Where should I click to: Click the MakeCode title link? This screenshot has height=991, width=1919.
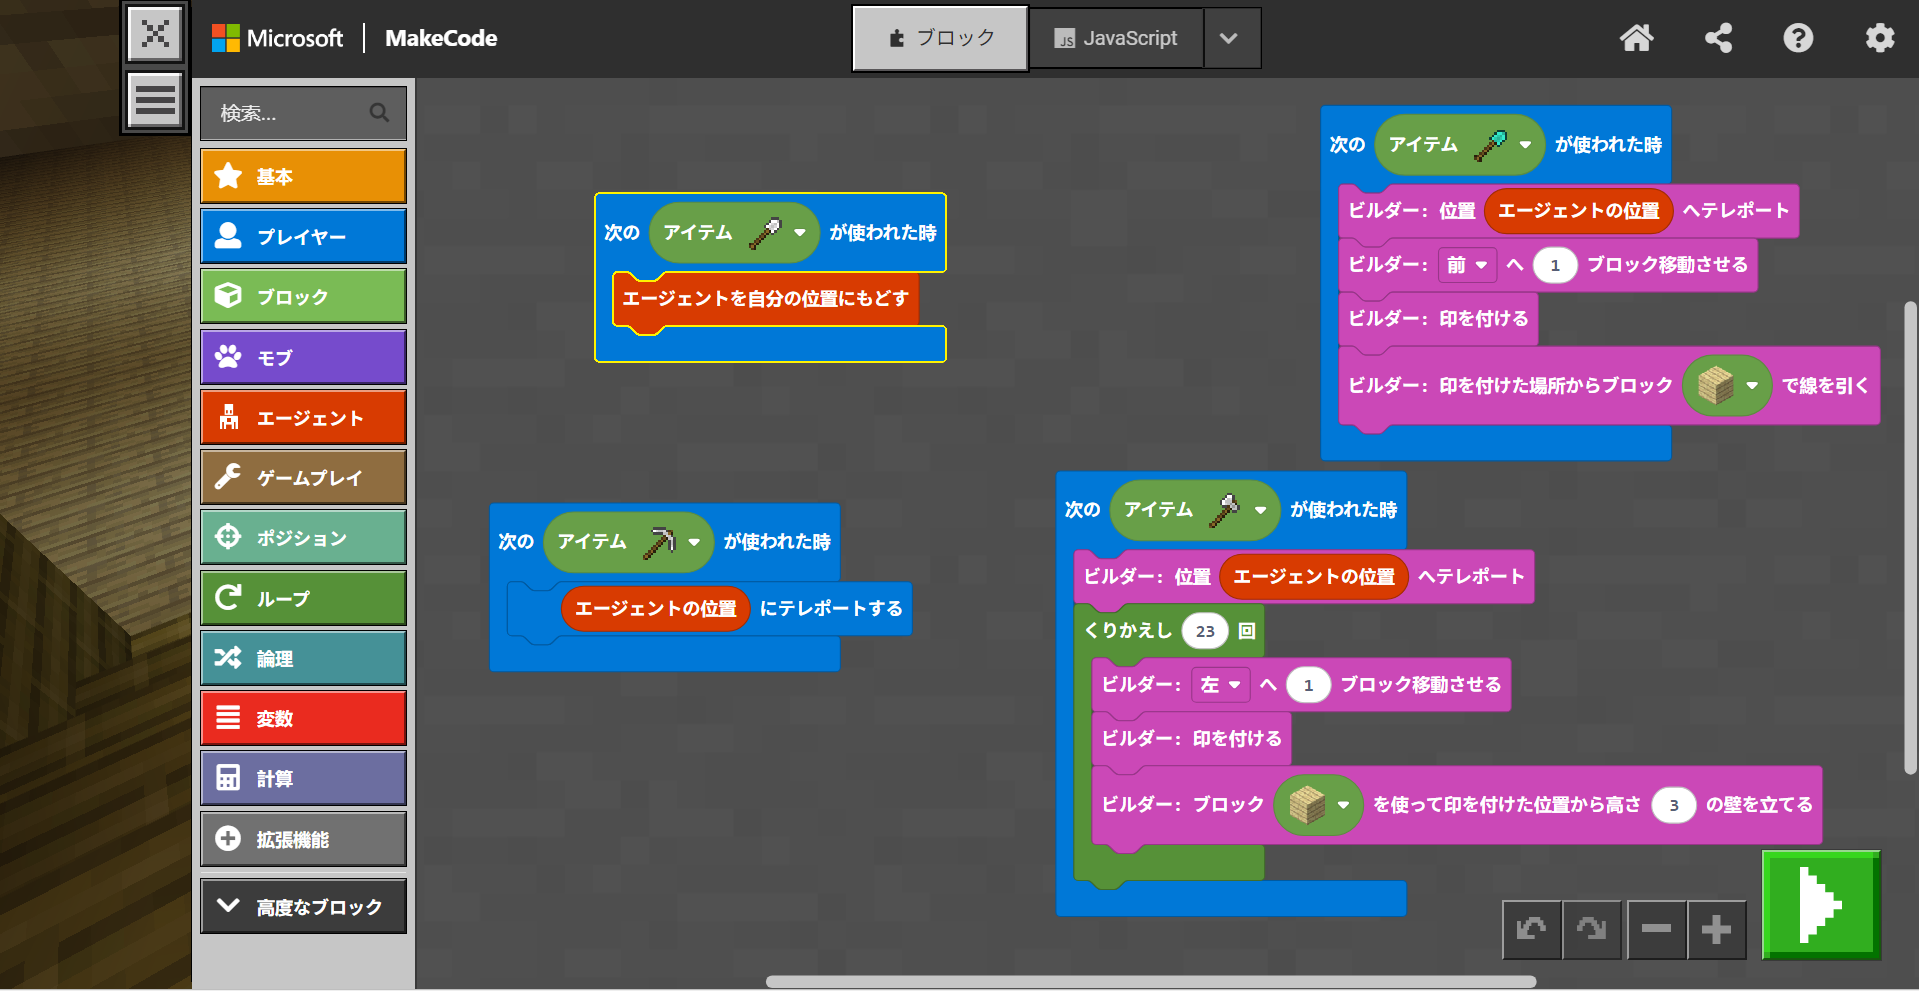click(441, 38)
